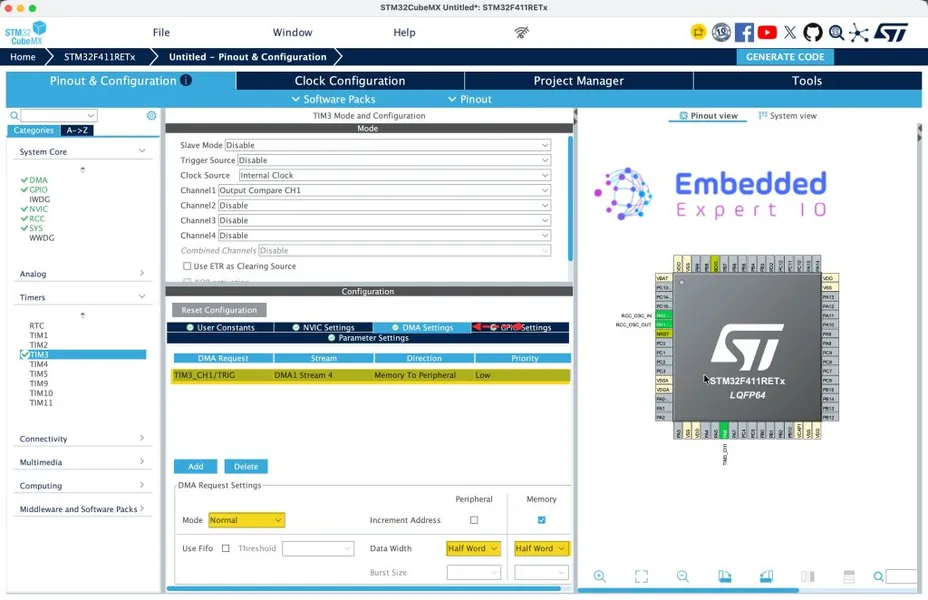
Task: Open the Trigger Source dropdown
Action: pos(394,160)
